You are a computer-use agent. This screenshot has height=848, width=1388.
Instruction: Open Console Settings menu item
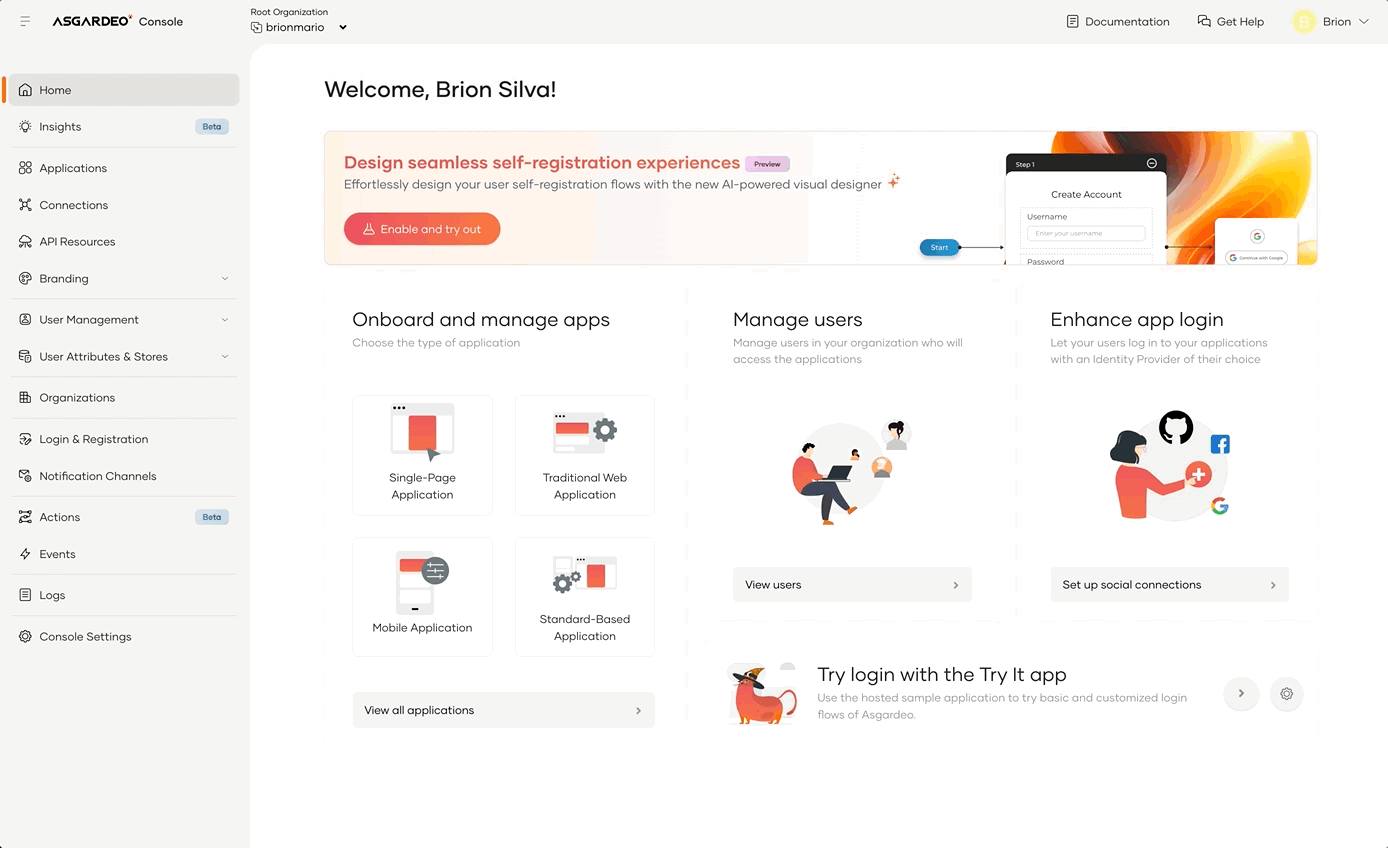(x=125, y=637)
